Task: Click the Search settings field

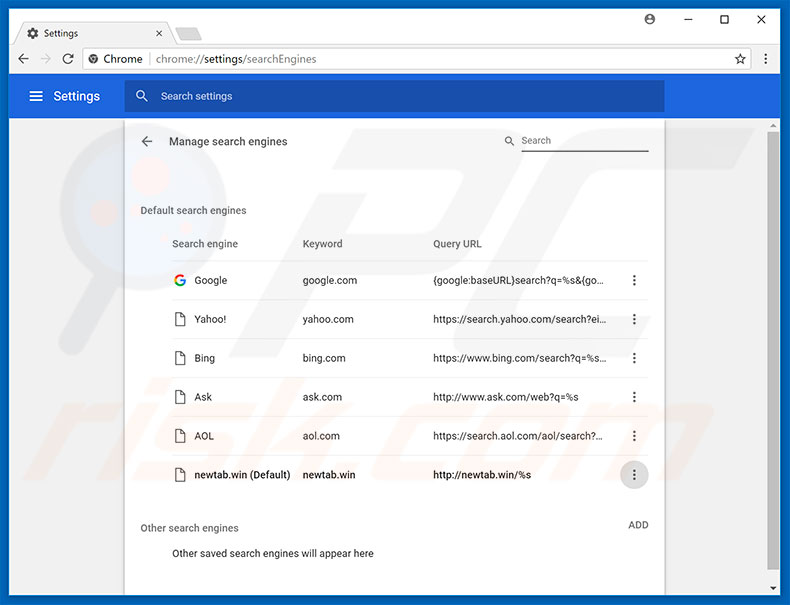Action: pos(394,96)
